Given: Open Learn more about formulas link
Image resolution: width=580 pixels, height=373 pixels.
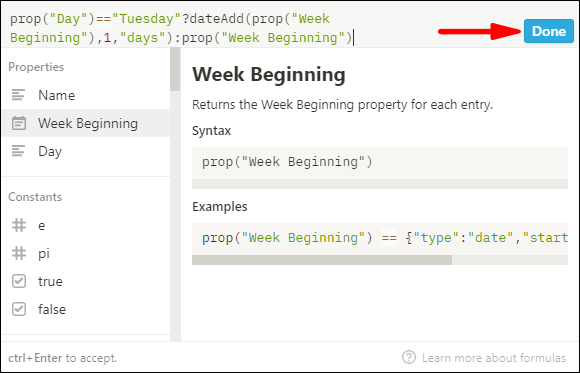Looking at the screenshot, I should [x=494, y=358].
